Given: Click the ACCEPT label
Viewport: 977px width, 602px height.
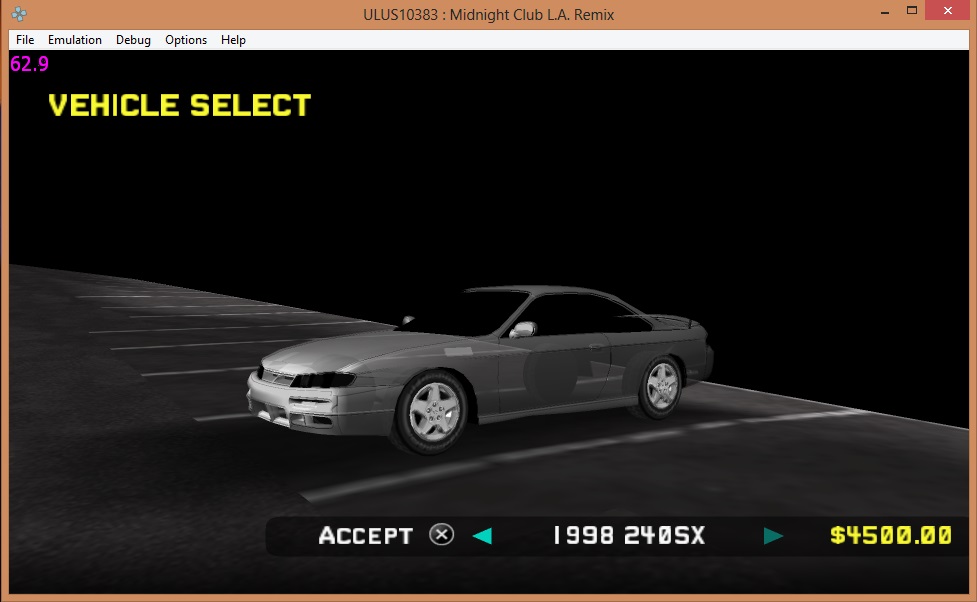Looking at the screenshot, I should pyautogui.click(x=365, y=536).
